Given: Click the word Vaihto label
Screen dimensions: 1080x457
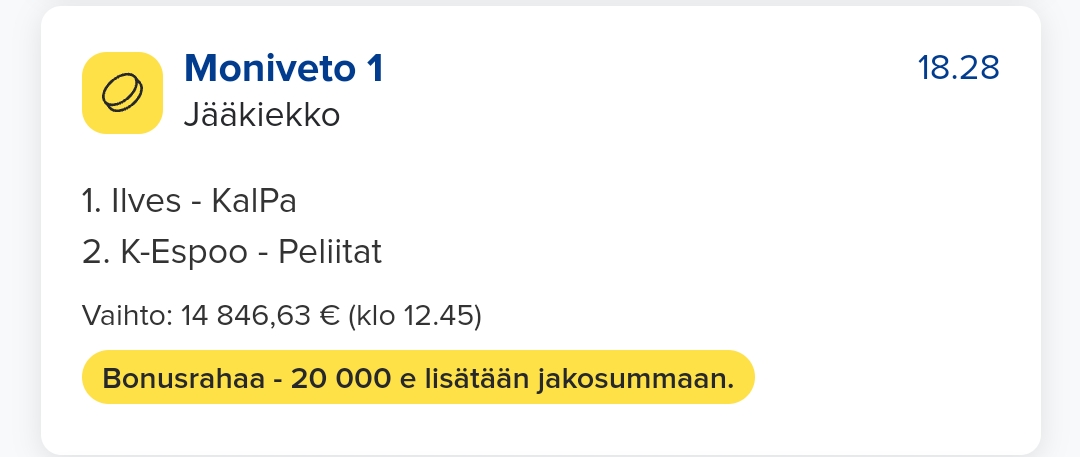Looking at the screenshot, I should click(124, 317).
